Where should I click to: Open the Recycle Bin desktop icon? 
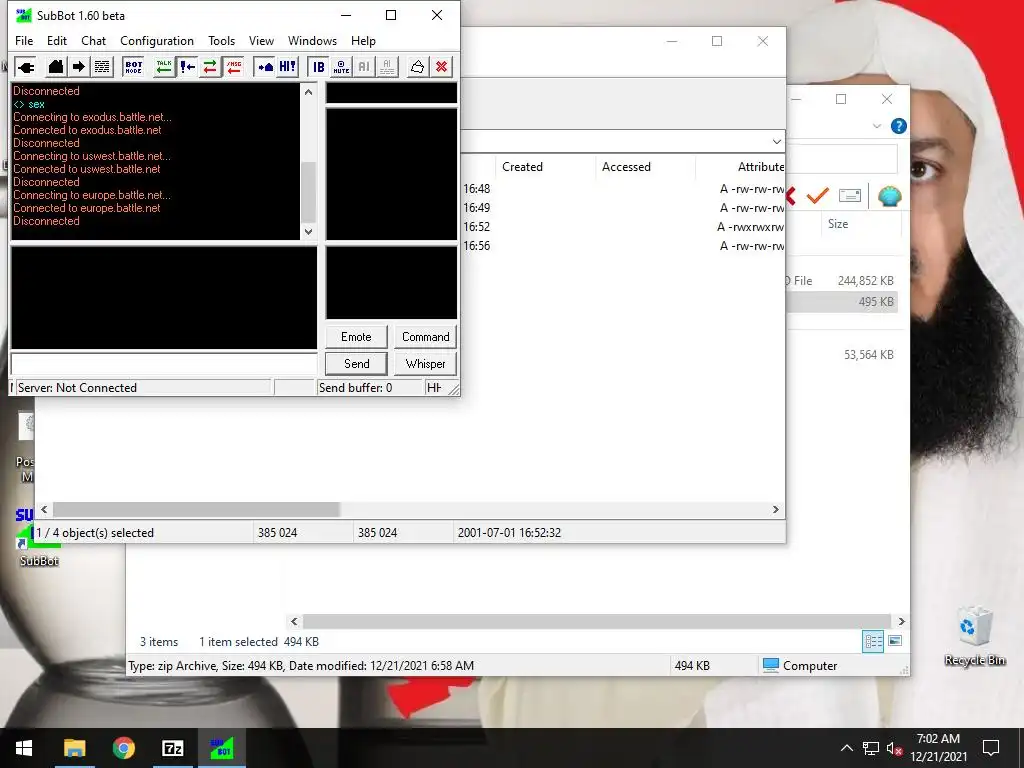(975, 637)
